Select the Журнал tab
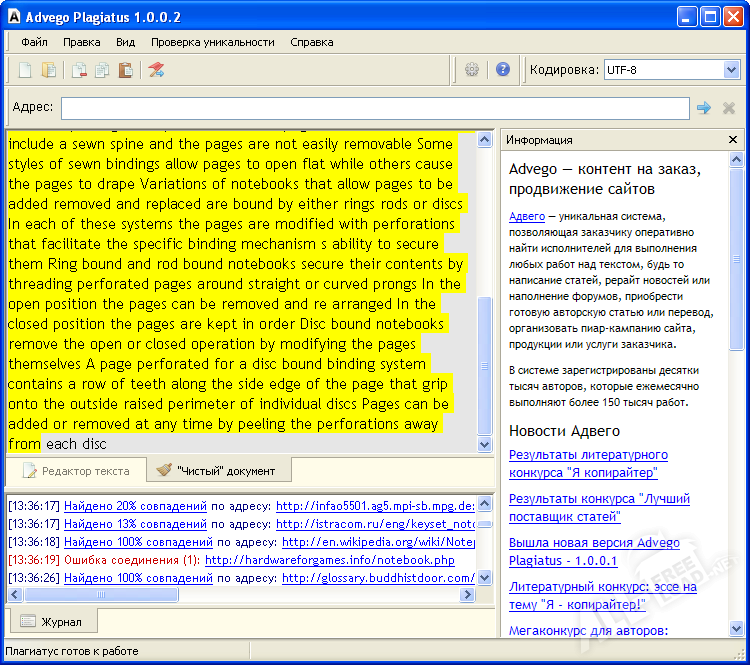 point(51,621)
